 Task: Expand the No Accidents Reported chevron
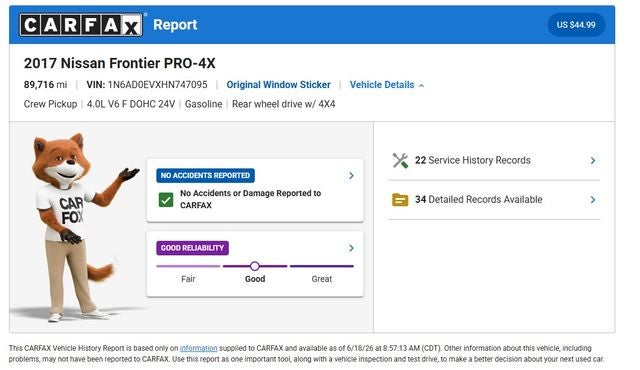(x=351, y=176)
